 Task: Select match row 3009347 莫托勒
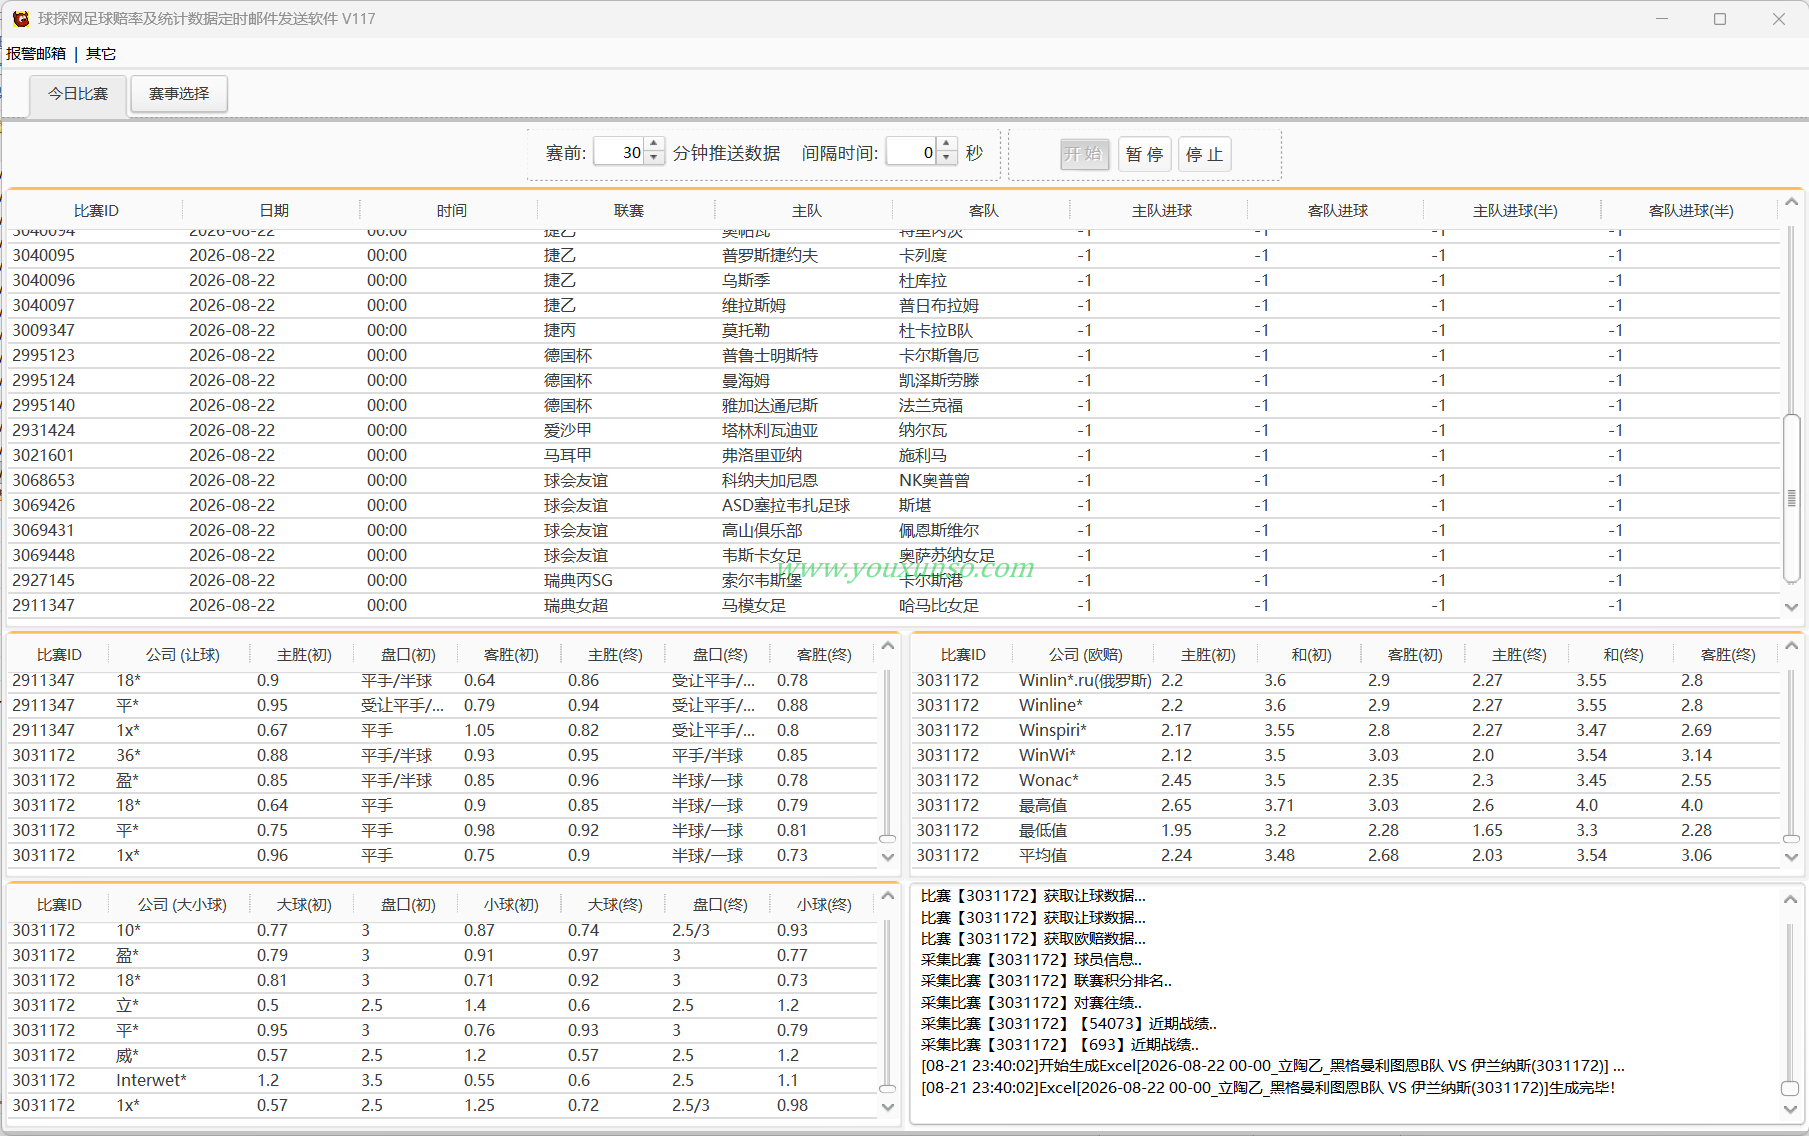(894, 331)
